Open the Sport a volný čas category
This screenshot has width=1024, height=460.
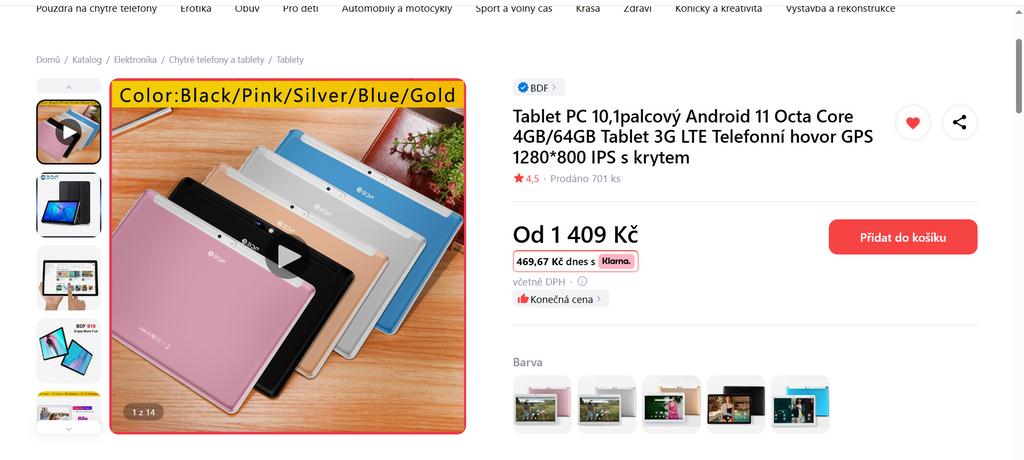(x=513, y=8)
